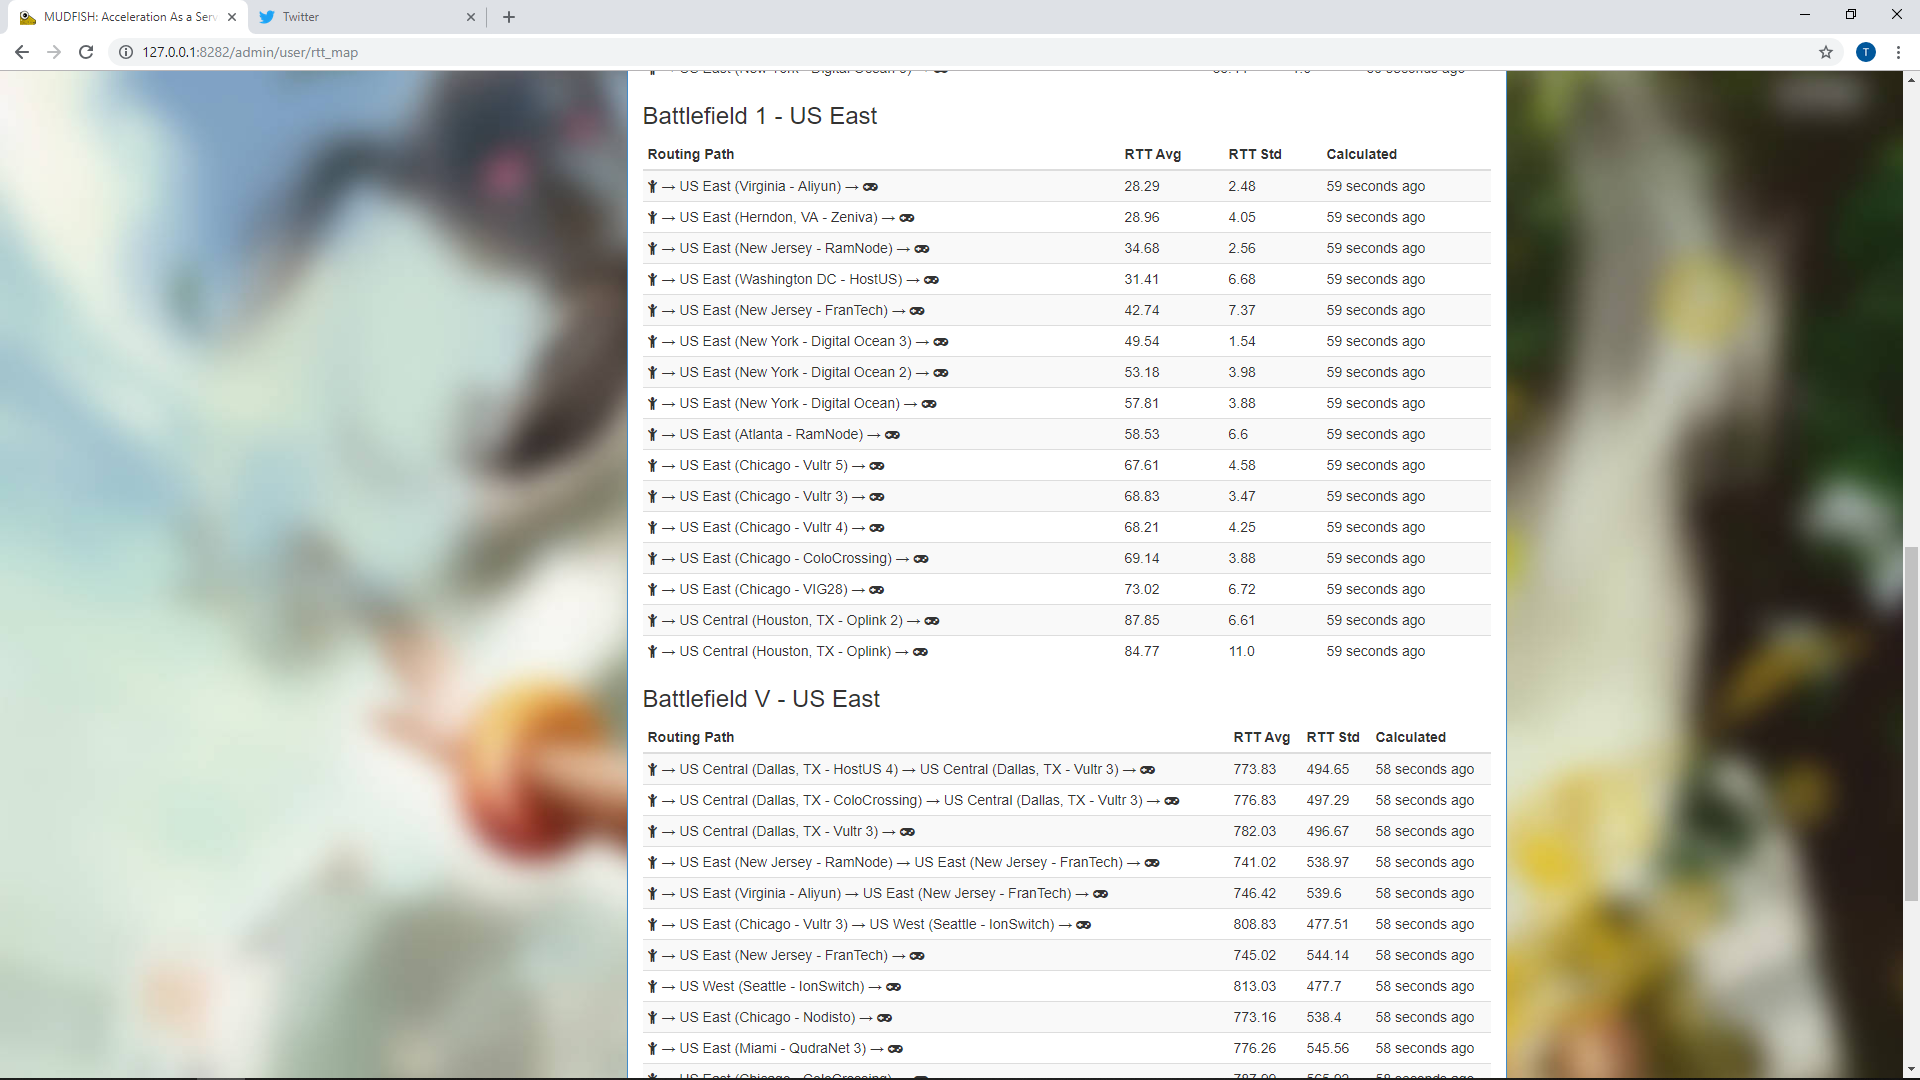The image size is (1920, 1080).
Task: Click gamepad icon in Virginia Aliyun row
Action: 871,187
